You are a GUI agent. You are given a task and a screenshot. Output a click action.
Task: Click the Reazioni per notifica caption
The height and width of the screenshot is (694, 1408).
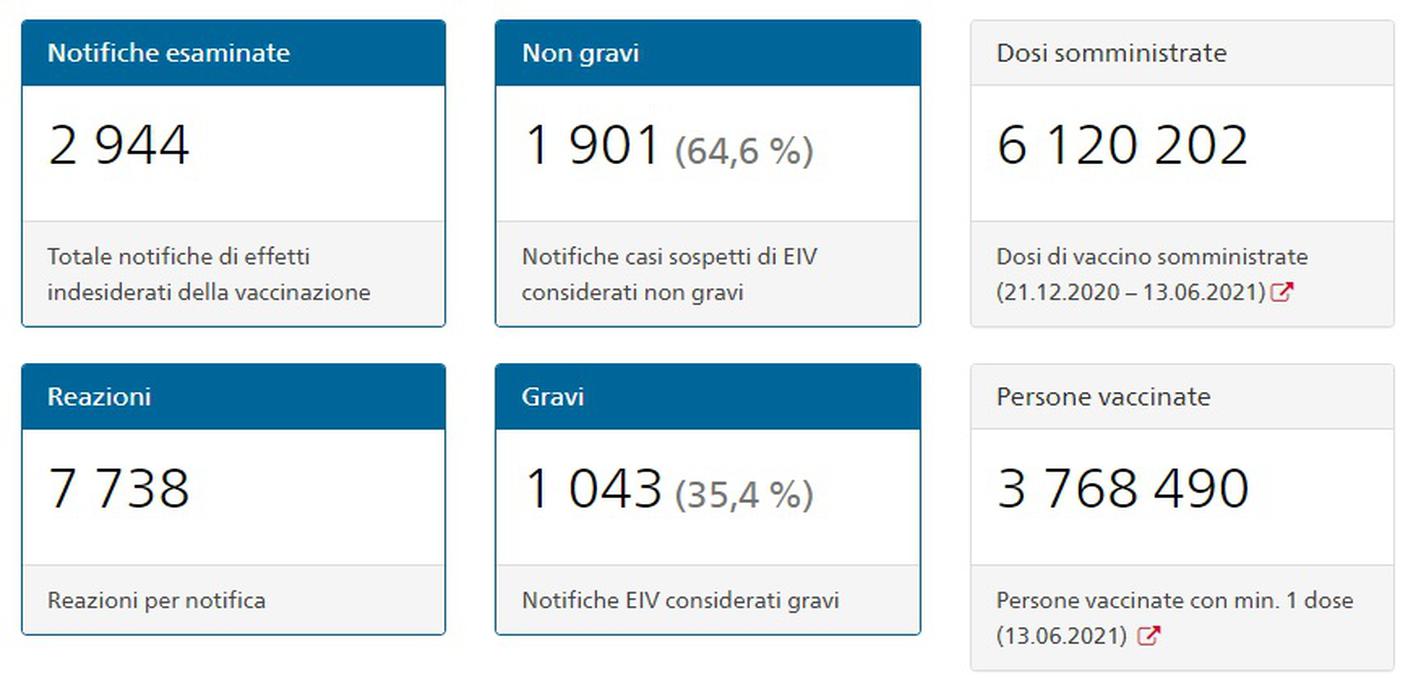pyautogui.click(x=156, y=601)
